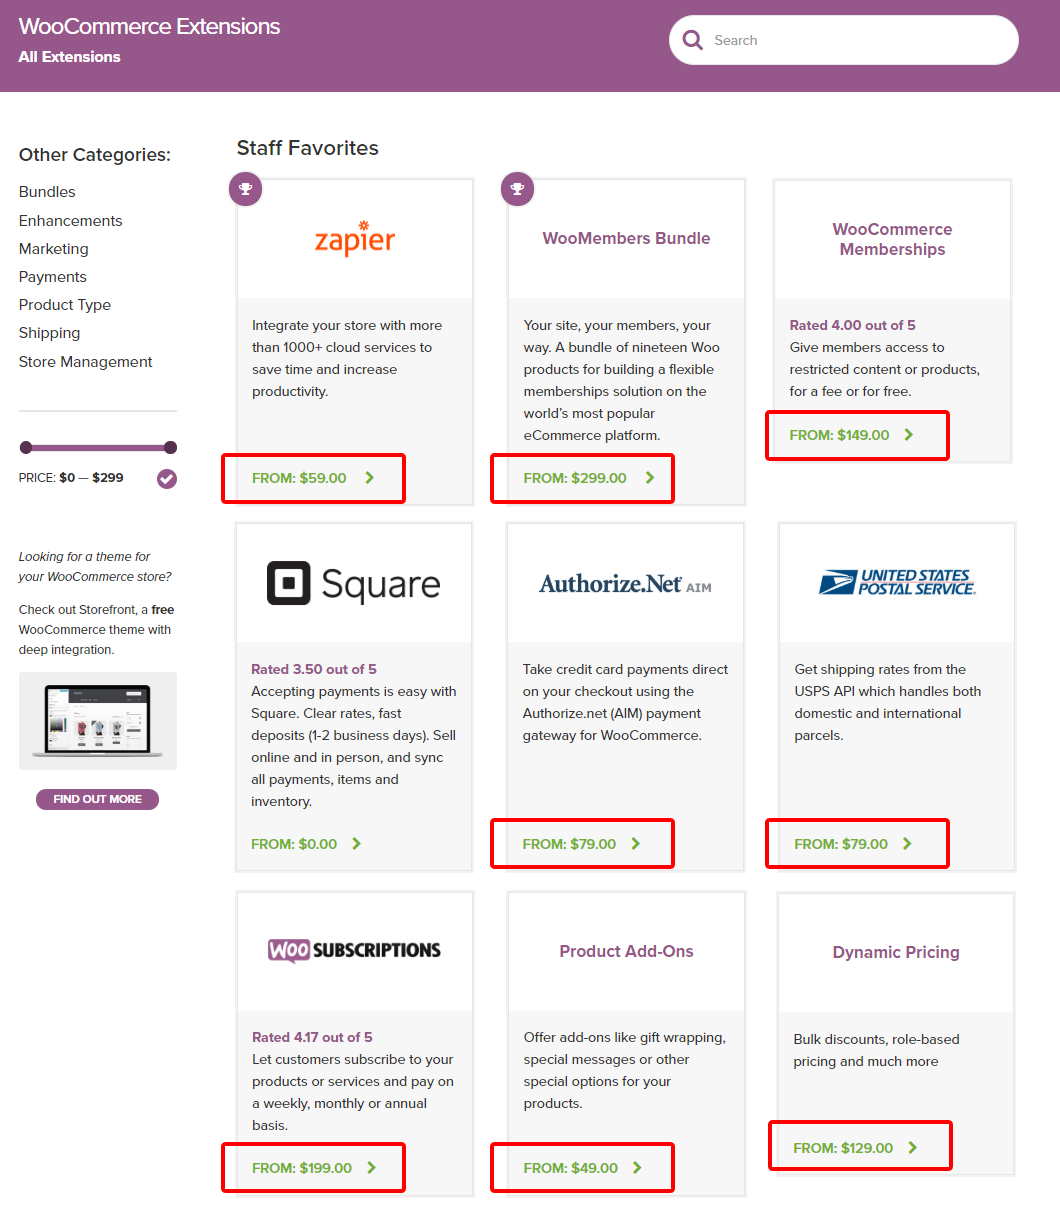Screen dimensions: 1060x1215
Task: Open the Marketing category
Action: pyautogui.click(x=54, y=249)
